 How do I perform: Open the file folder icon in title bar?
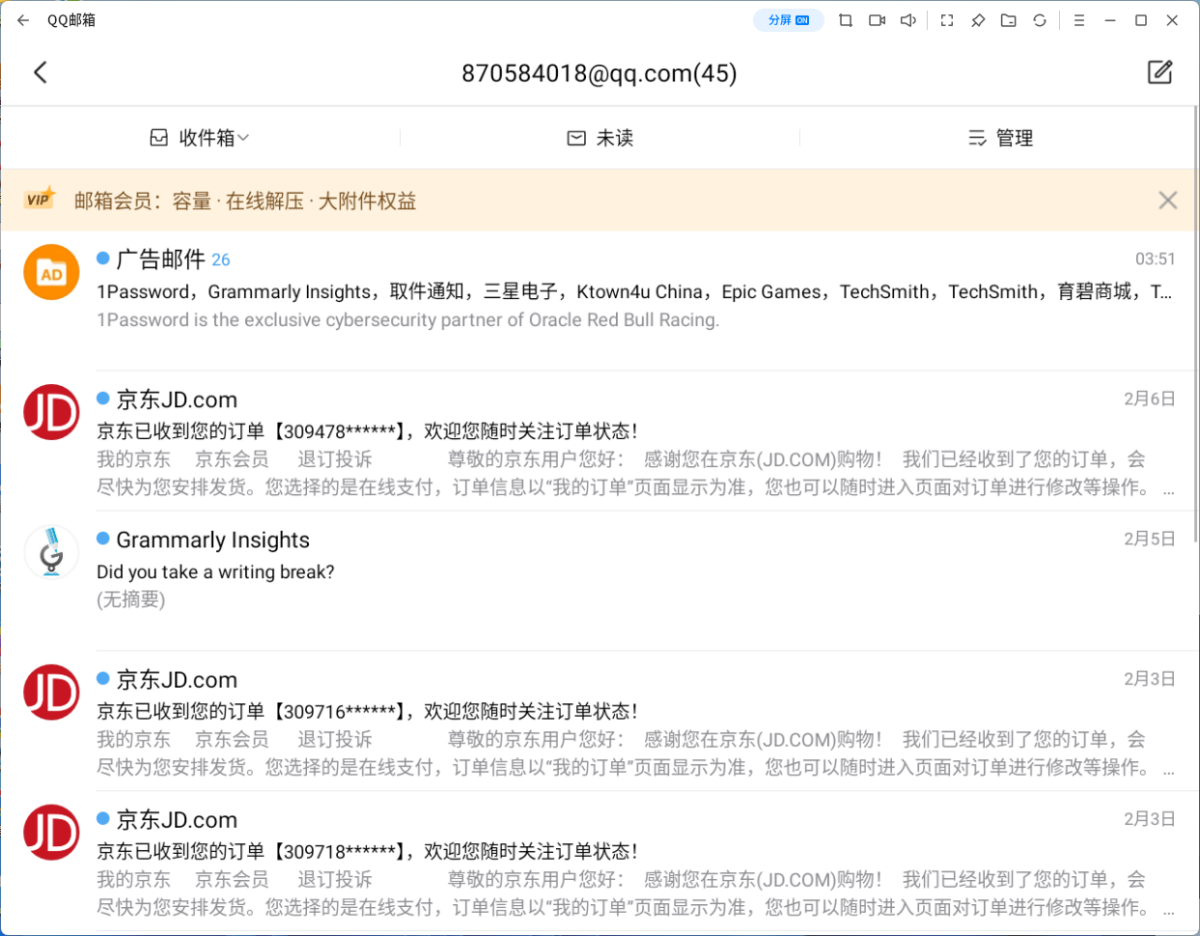[x=1009, y=20]
